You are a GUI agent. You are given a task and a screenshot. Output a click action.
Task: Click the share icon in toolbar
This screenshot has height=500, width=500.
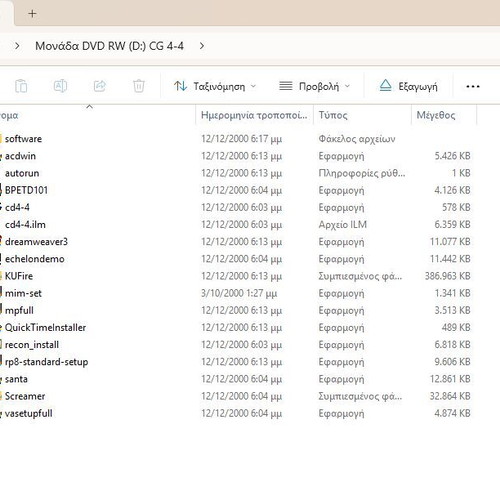tap(100, 86)
